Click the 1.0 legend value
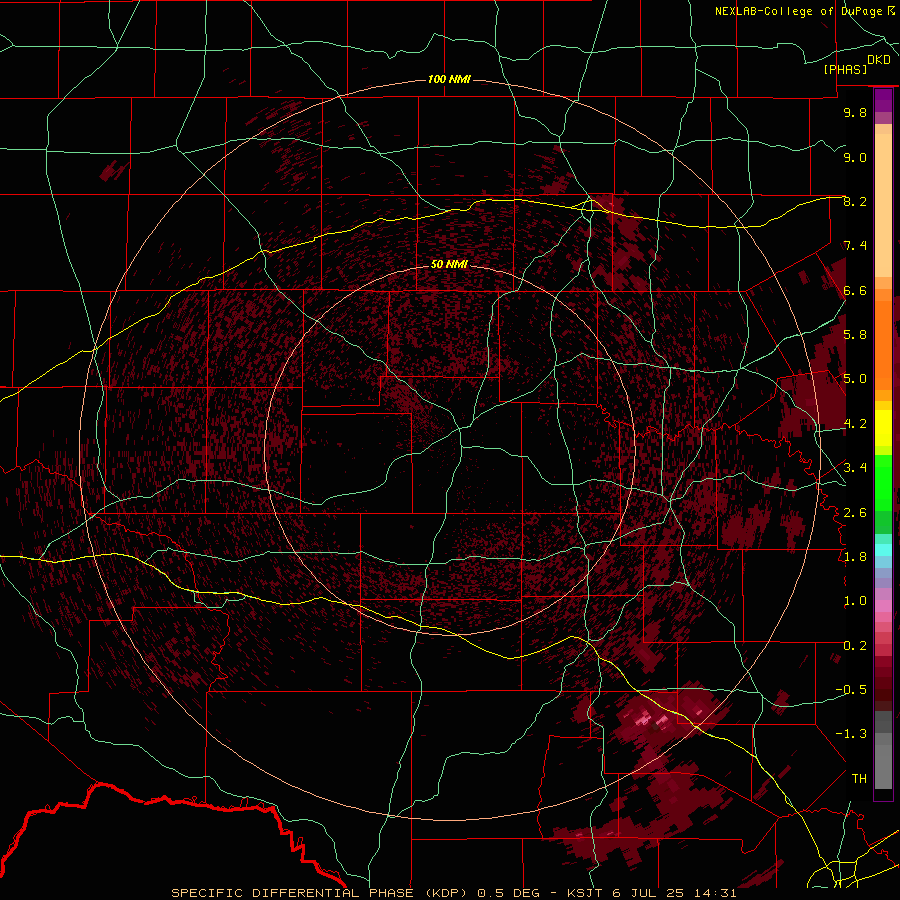900x900 pixels. pyautogui.click(x=855, y=601)
